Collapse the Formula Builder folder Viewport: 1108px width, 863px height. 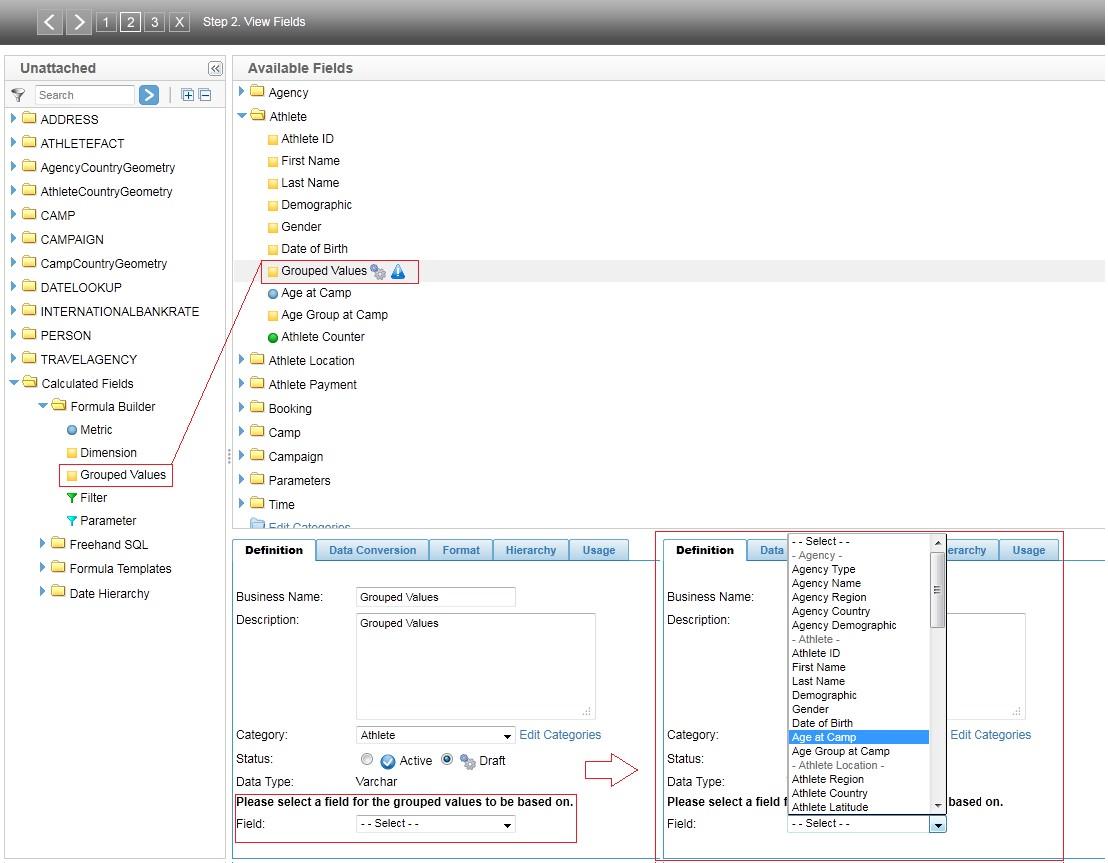(42, 406)
